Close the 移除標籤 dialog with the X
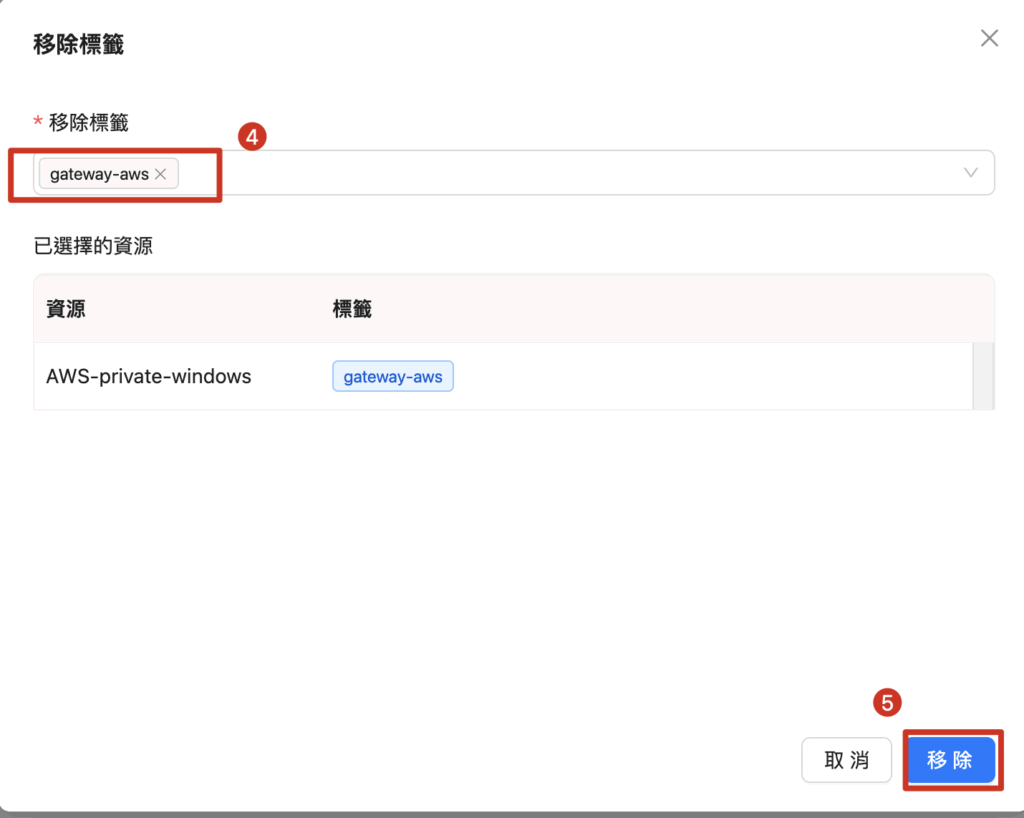 989,39
